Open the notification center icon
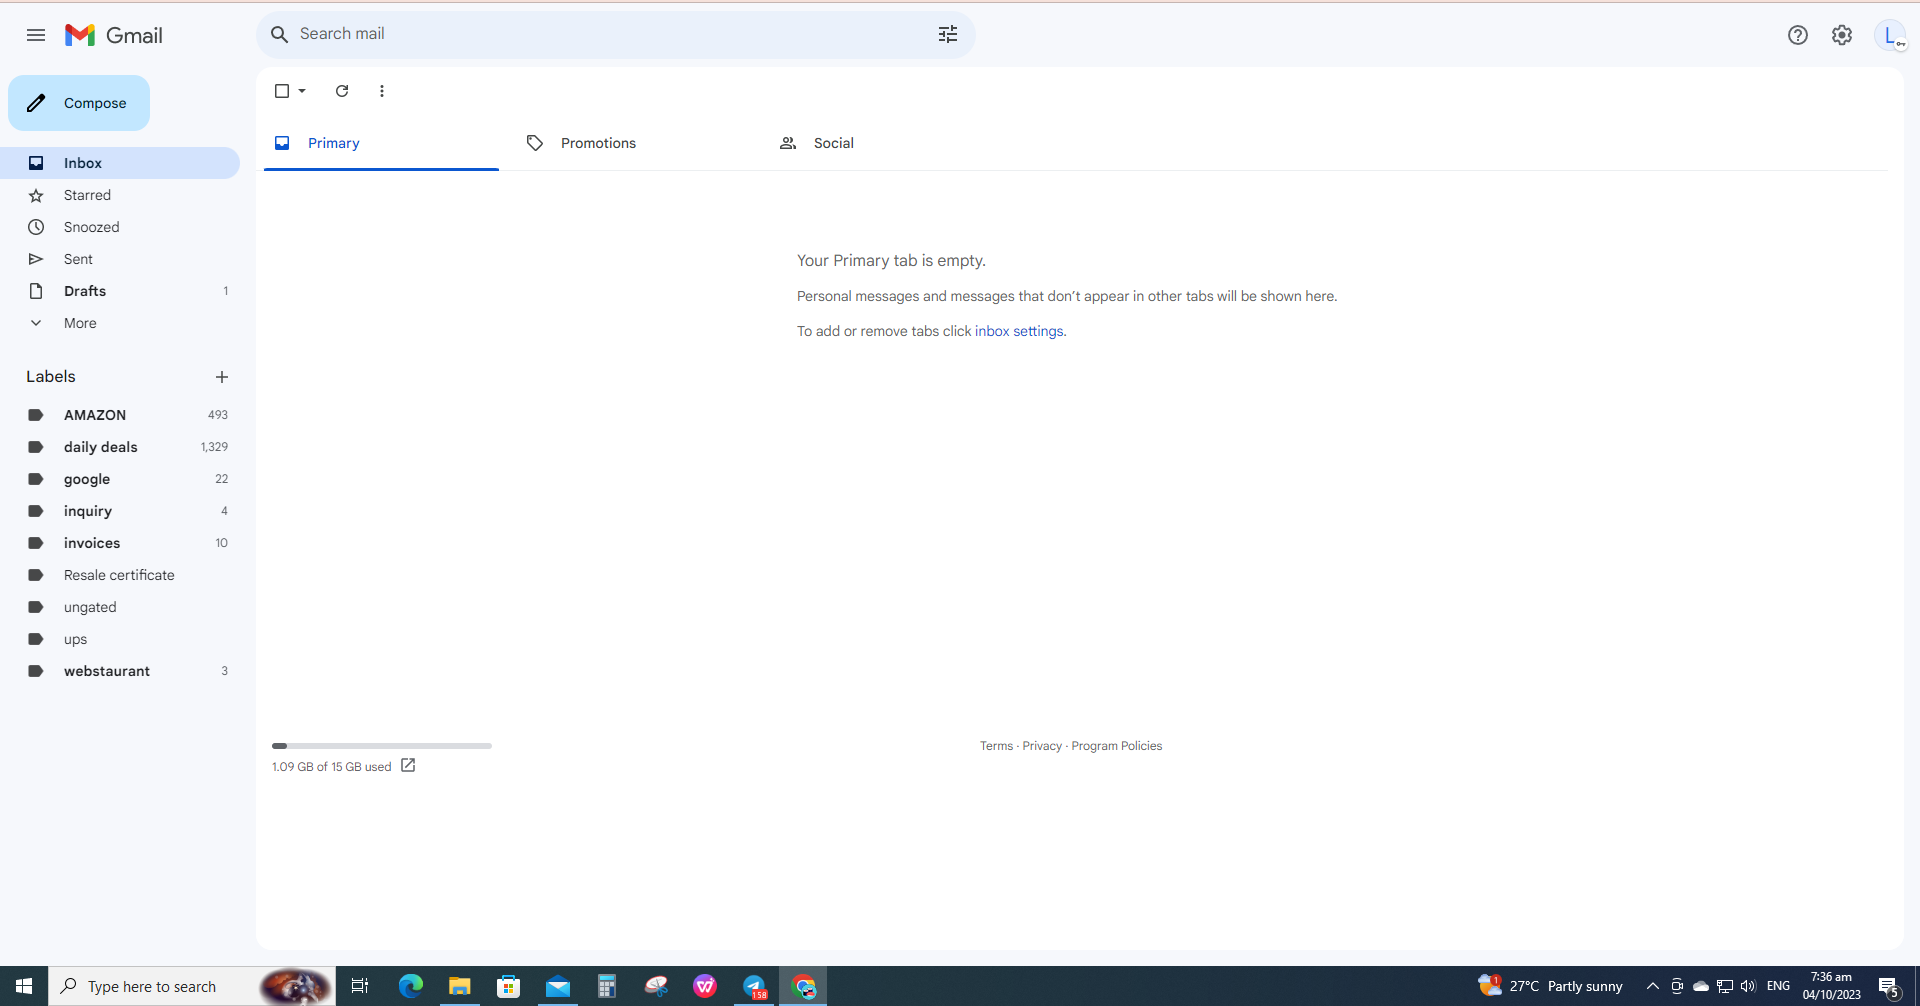Image resolution: width=1920 pixels, height=1006 pixels. click(x=1889, y=987)
